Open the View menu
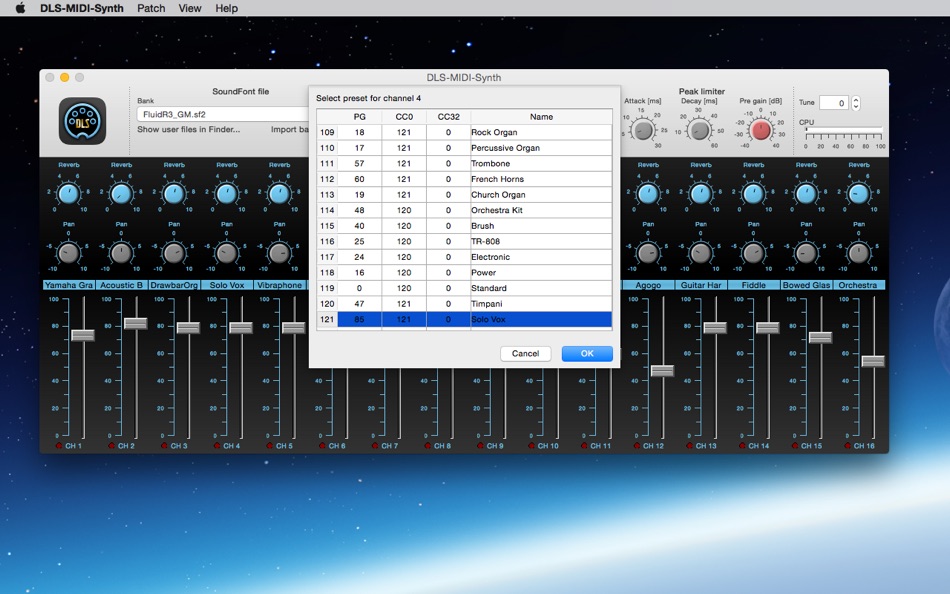 pos(190,8)
